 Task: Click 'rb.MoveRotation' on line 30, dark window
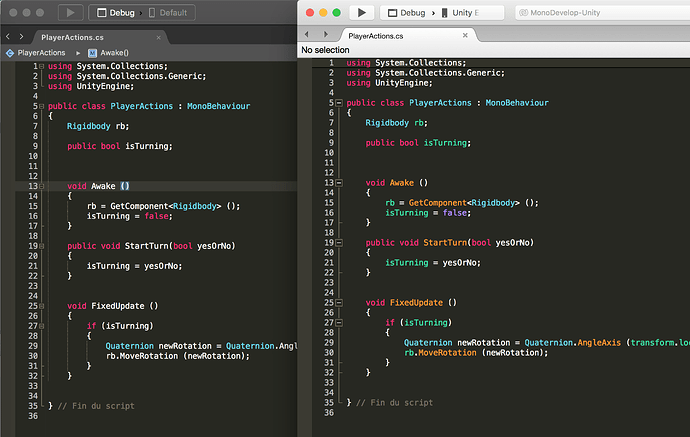coord(142,356)
